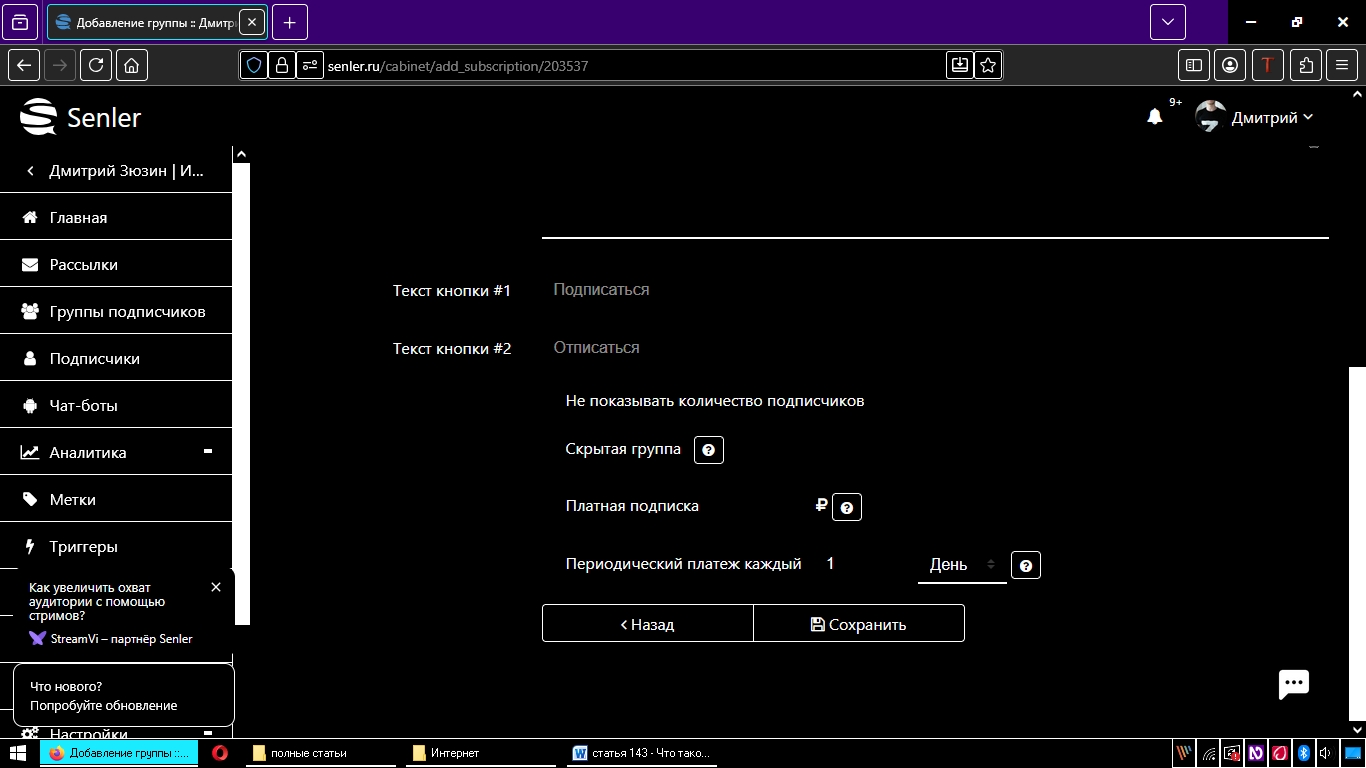Click help icon beside the День selector
Image resolution: width=1366 pixels, height=768 pixels.
[1025, 565]
